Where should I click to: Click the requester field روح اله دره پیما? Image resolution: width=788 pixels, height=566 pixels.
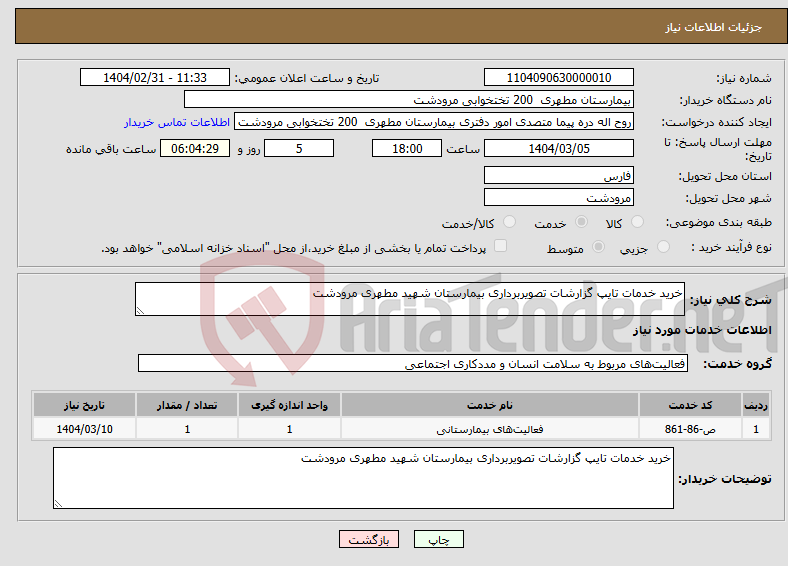pos(434,122)
